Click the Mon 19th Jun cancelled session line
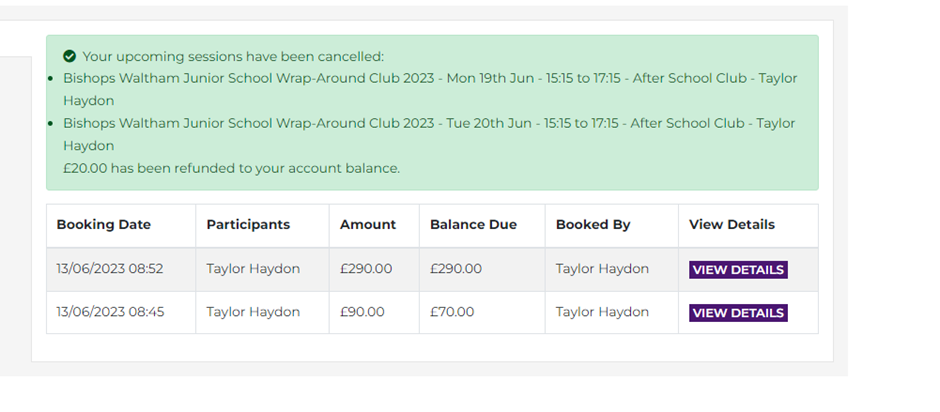940x412 pixels. (x=430, y=78)
